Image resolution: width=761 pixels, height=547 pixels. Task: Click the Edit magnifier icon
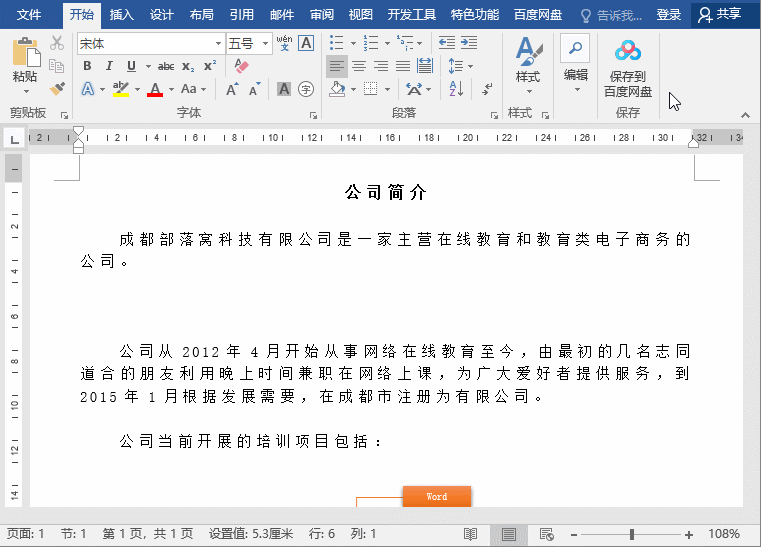coord(575,48)
